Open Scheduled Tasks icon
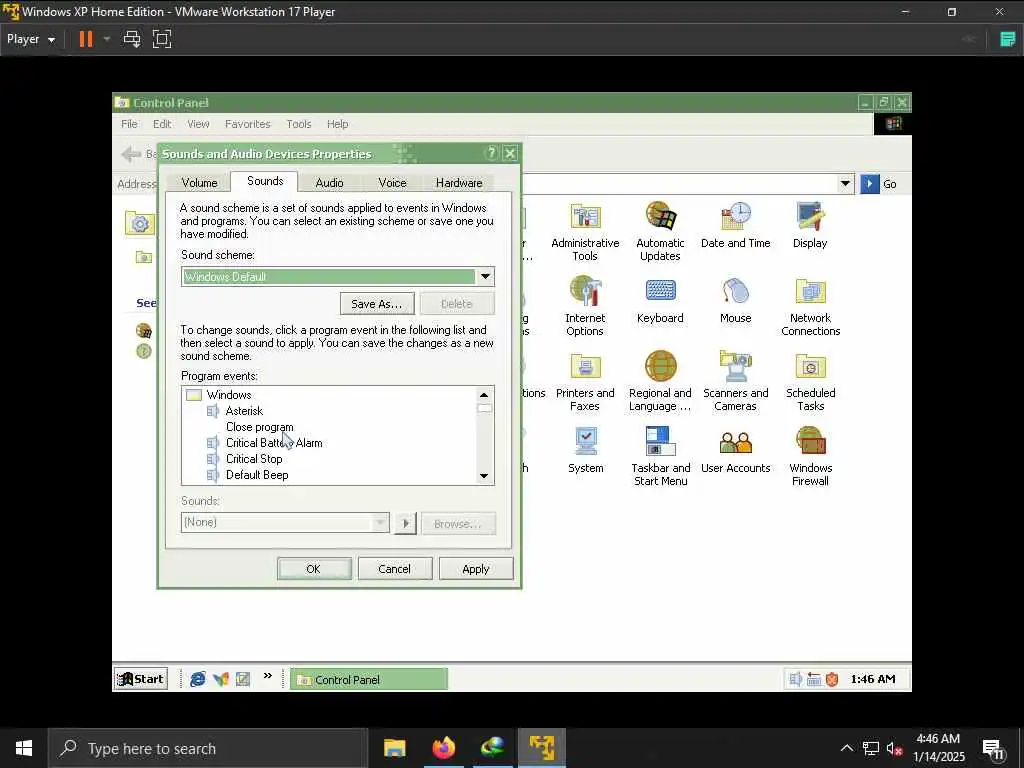Screen dimensions: 1024x768 point(810,381)
